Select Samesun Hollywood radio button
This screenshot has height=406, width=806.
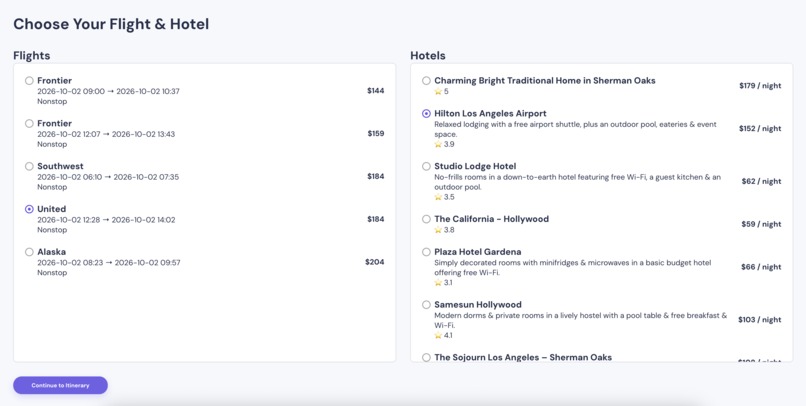[x=426, y=305]
